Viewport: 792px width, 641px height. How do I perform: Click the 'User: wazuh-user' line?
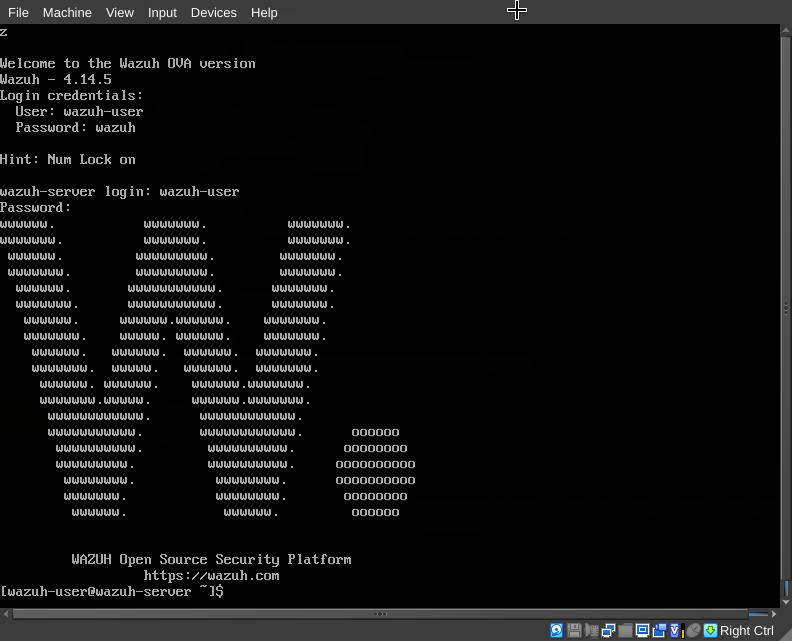(79, 112)
